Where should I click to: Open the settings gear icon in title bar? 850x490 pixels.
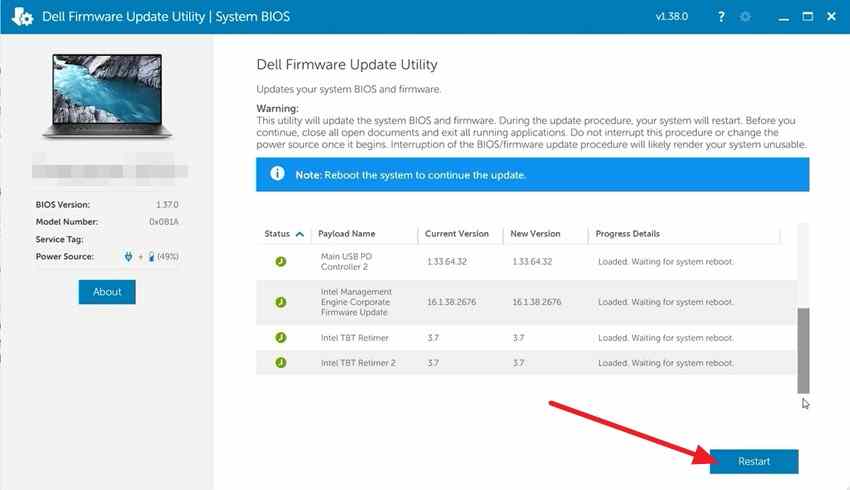[x=745, y=17]
